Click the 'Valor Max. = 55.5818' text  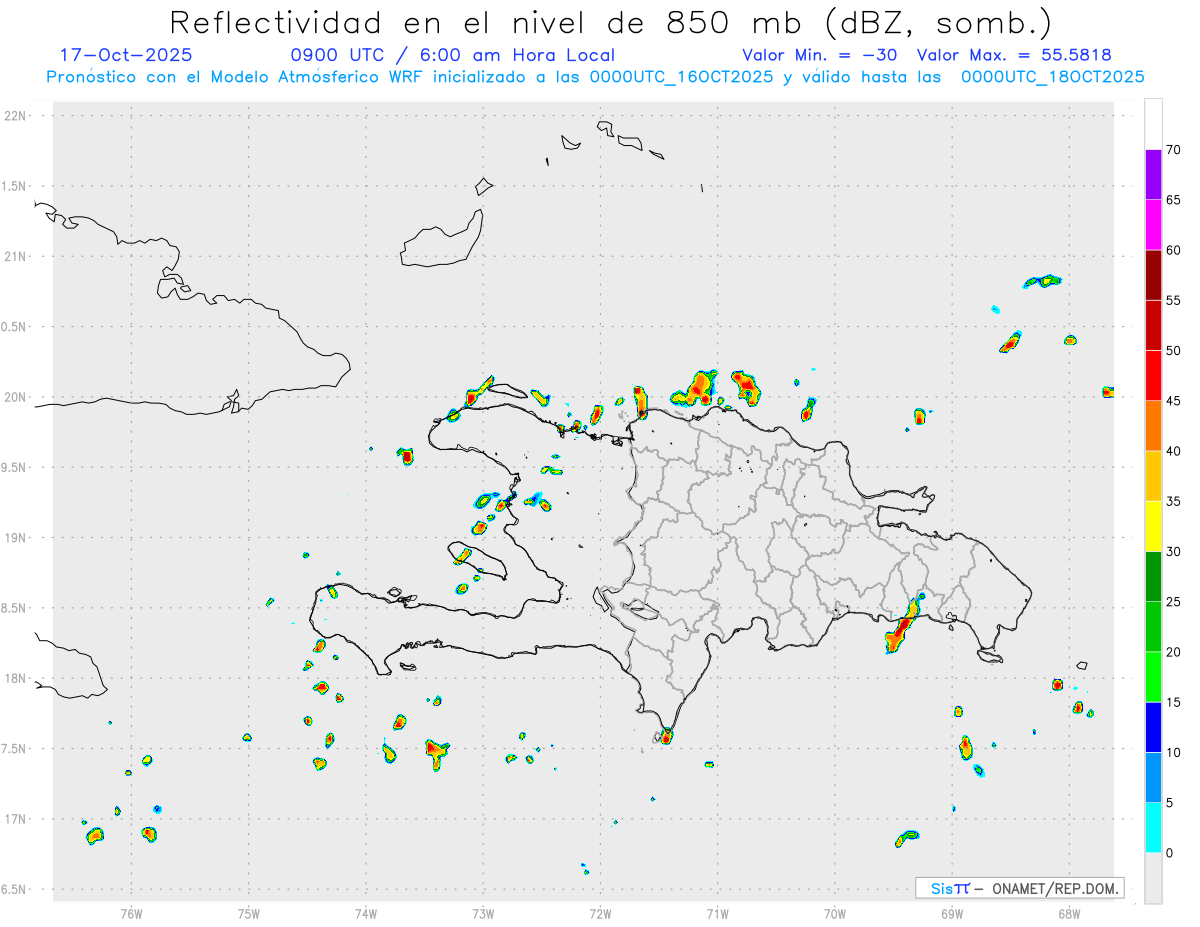1014,55
